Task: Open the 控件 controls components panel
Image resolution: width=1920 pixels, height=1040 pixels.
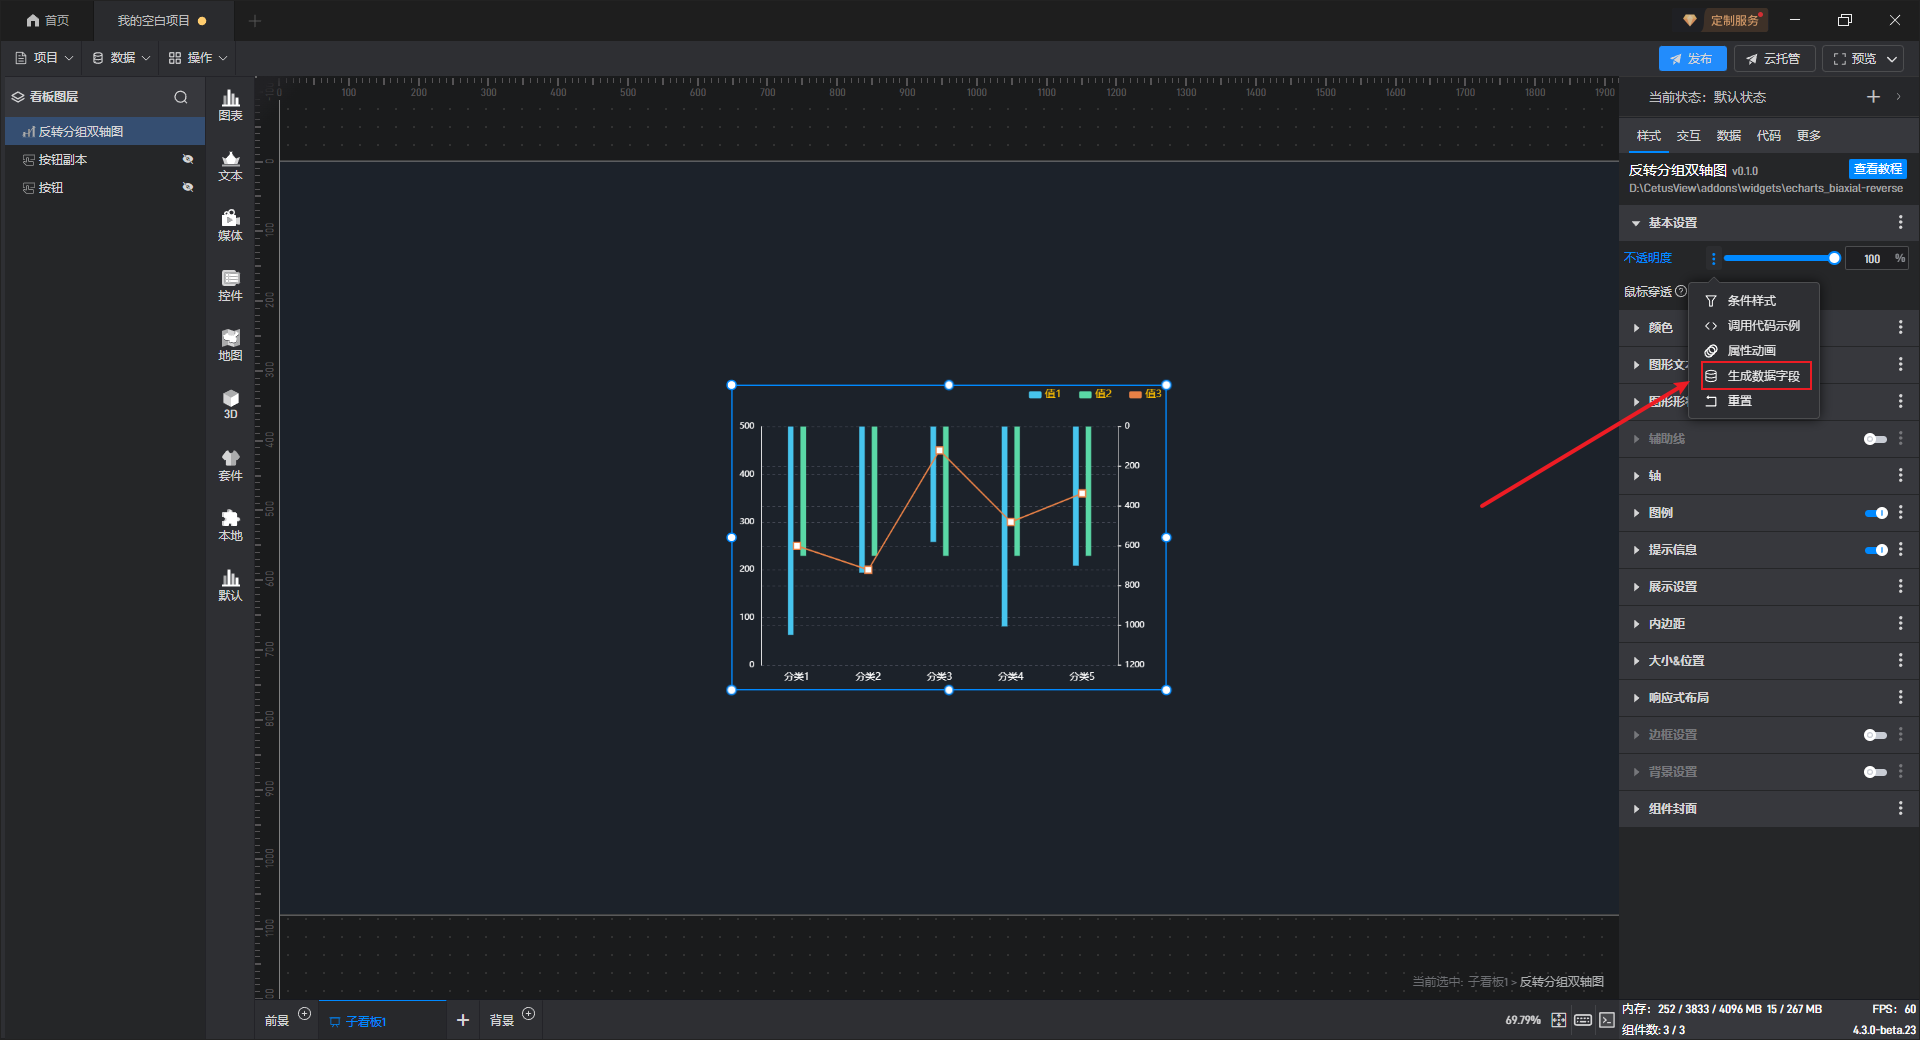Action: (230, 284)
